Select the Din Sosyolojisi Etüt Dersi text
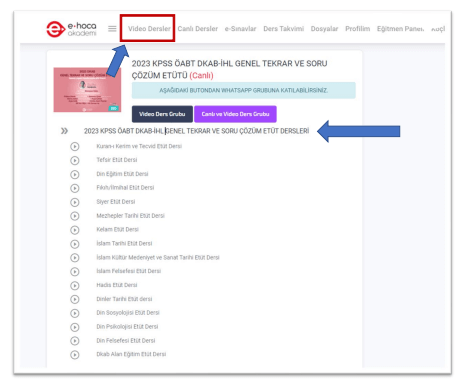 (x=128, y=313)
